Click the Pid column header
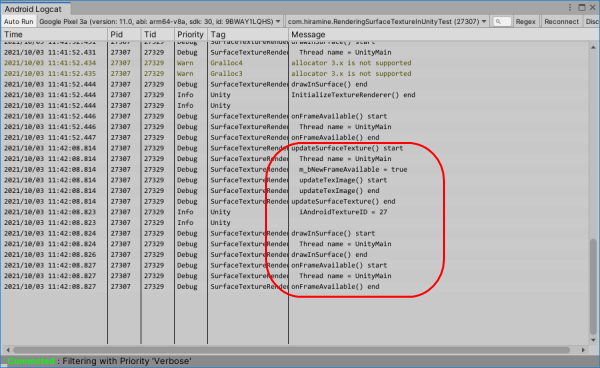This screenshot has height=368, width=600. click(x=124, y=34)
